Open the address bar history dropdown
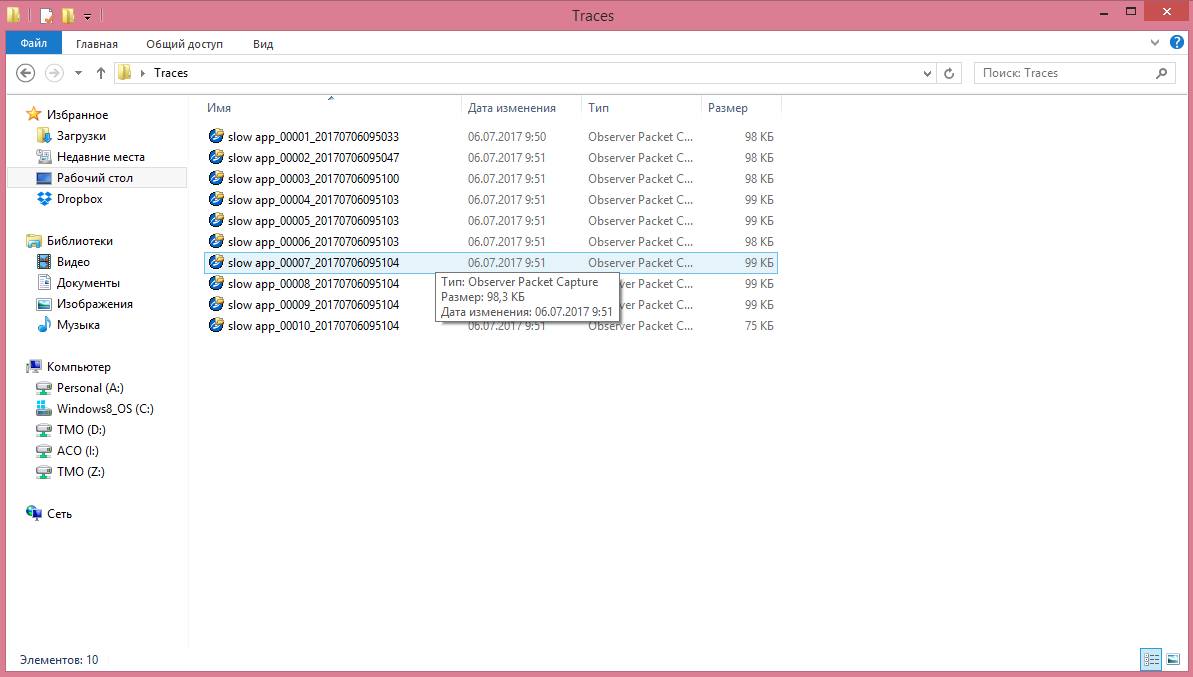 click(x=926, y=73)
